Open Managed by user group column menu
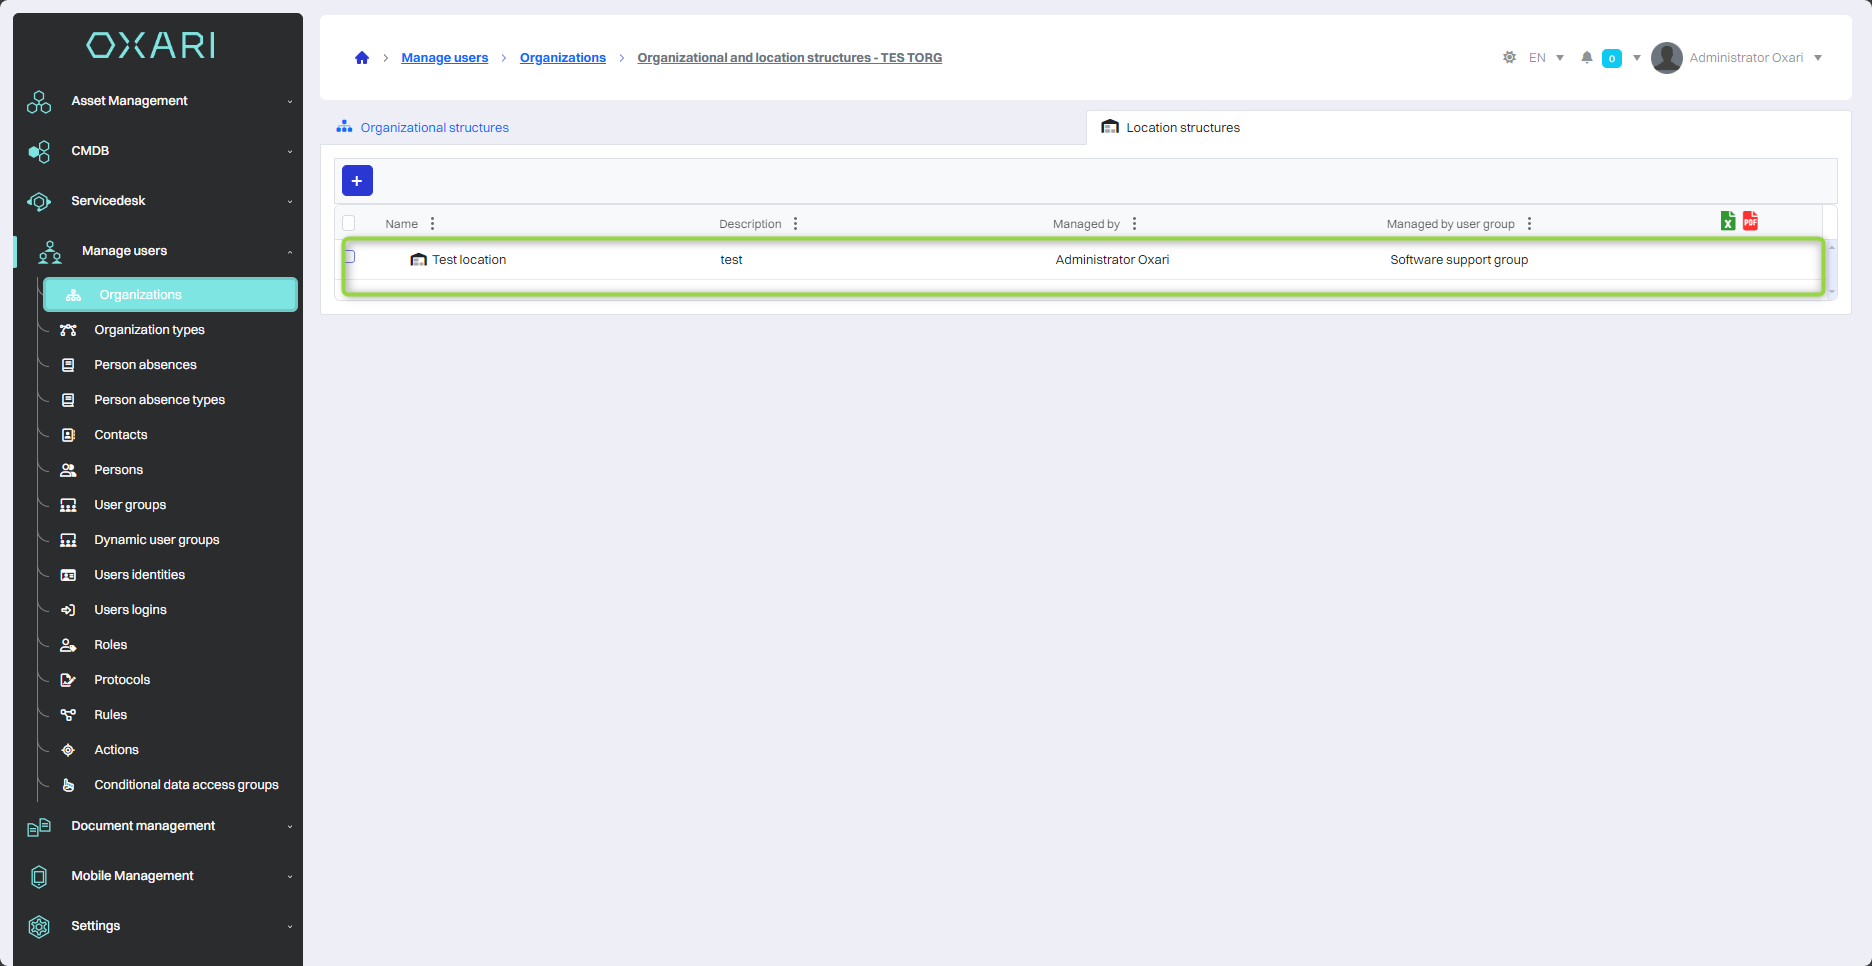The width and height of the screenshot is (1872, 966). [1529, 224]
